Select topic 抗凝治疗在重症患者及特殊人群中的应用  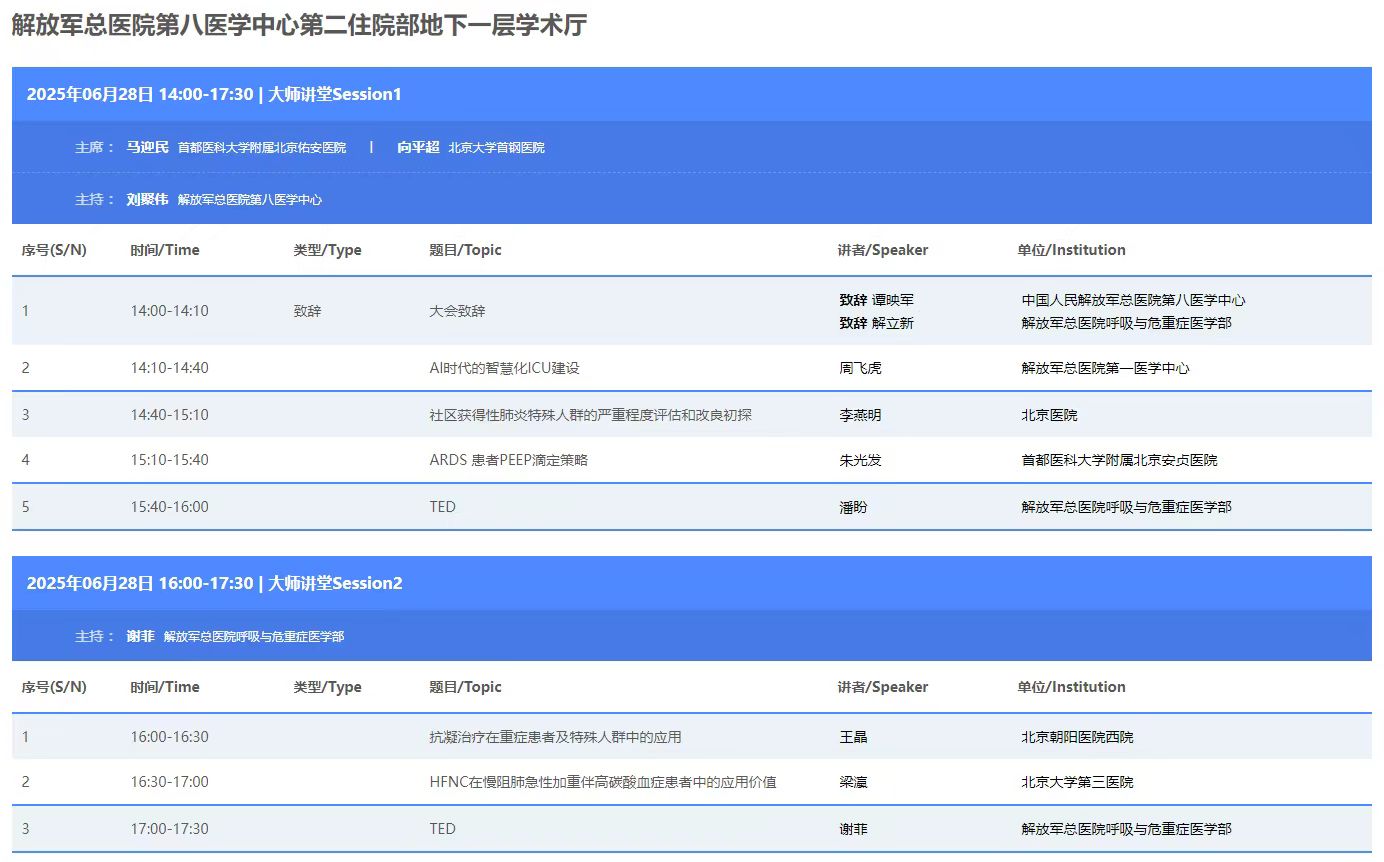(x=555, y=737)
